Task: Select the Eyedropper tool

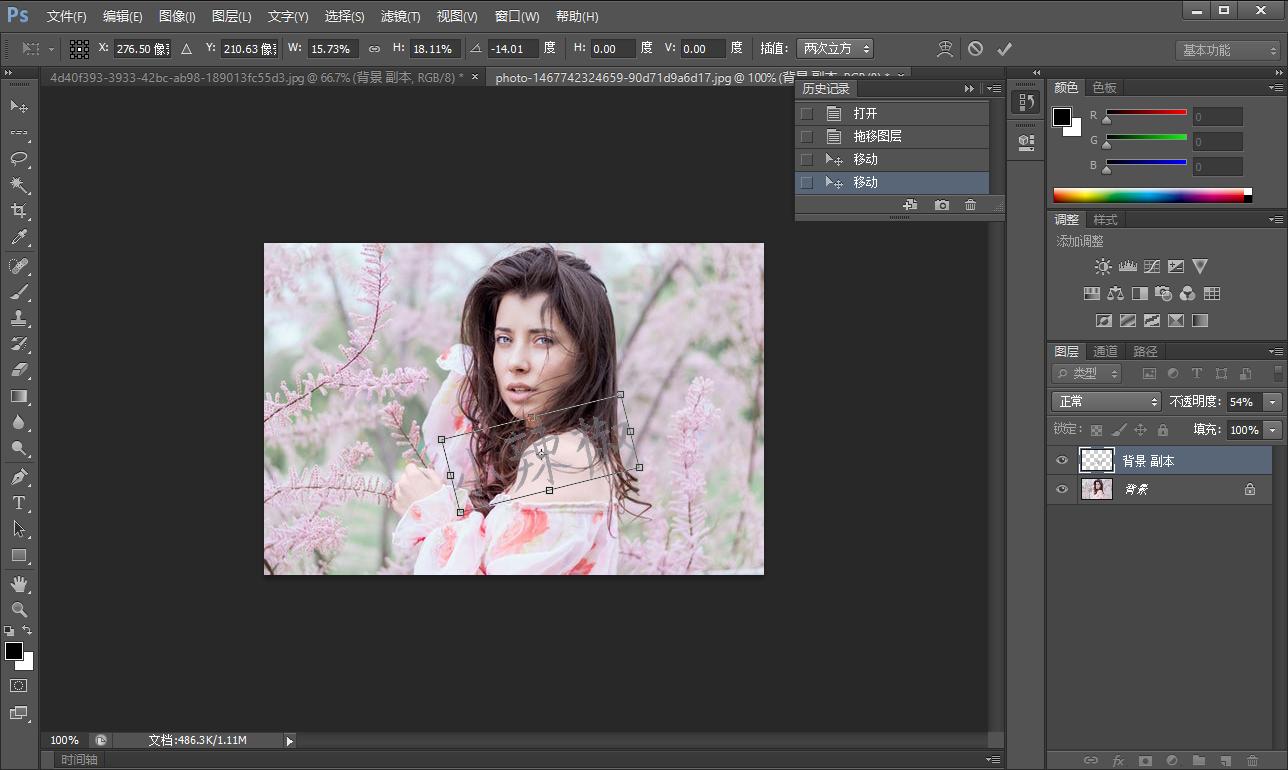Action: click(19, 238)
